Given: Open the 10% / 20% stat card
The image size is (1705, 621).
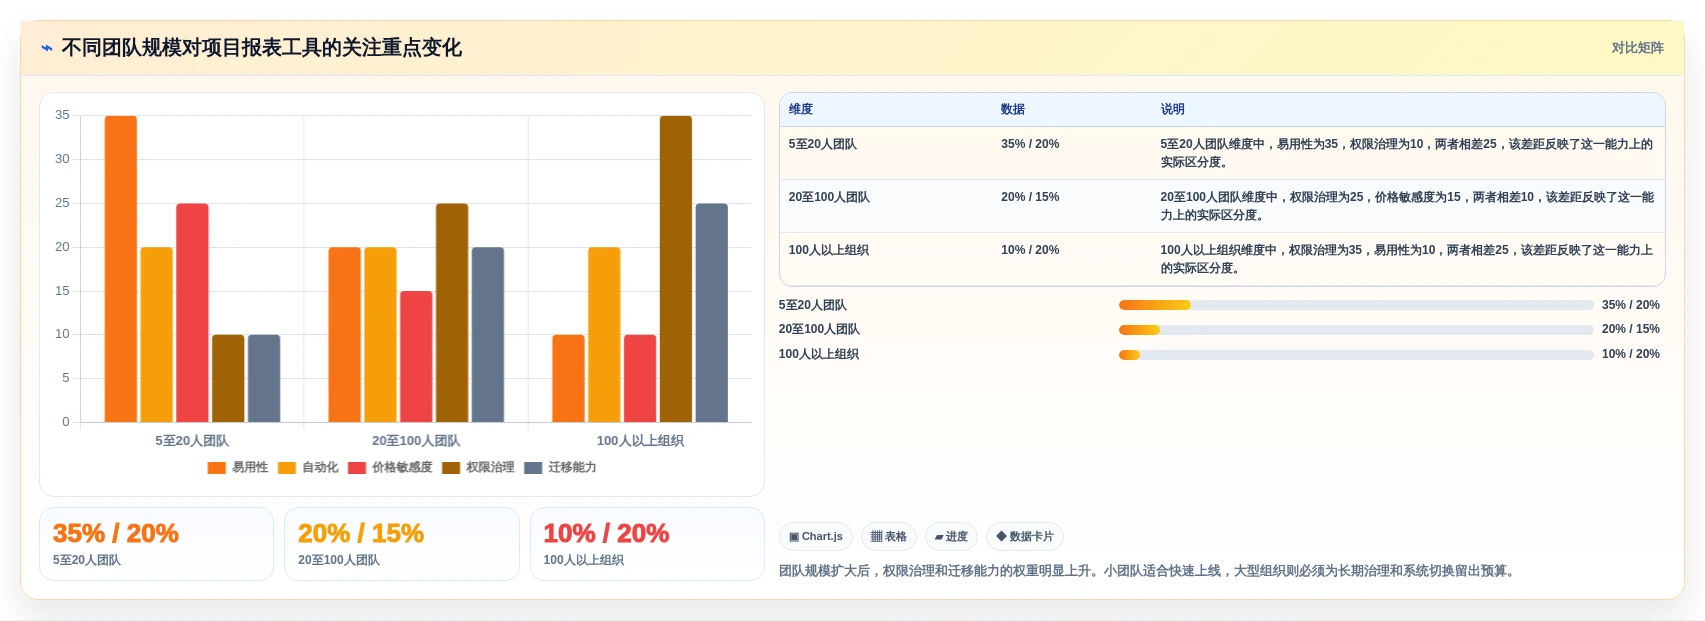Looking at the screenshot, I should pyautogui.click(x=647, y=544).
